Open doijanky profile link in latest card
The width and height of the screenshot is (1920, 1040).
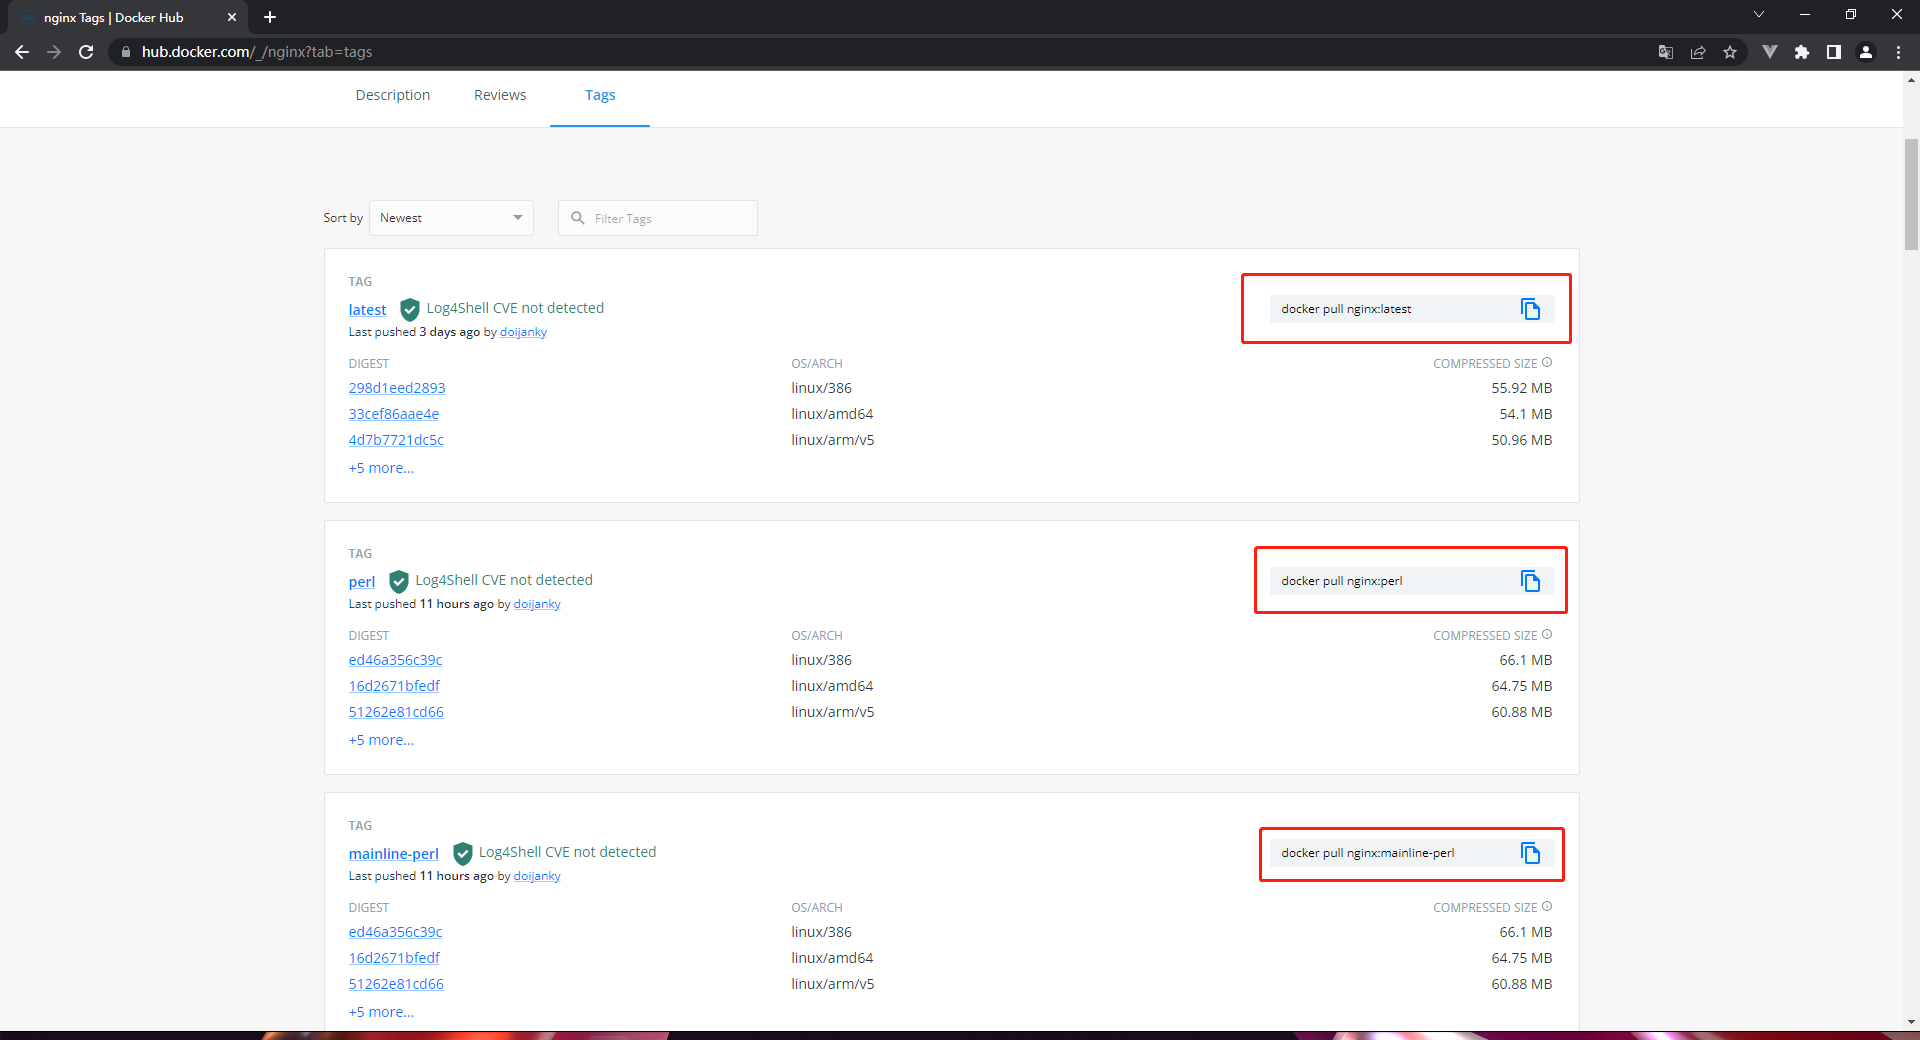[x=523, y=332]
